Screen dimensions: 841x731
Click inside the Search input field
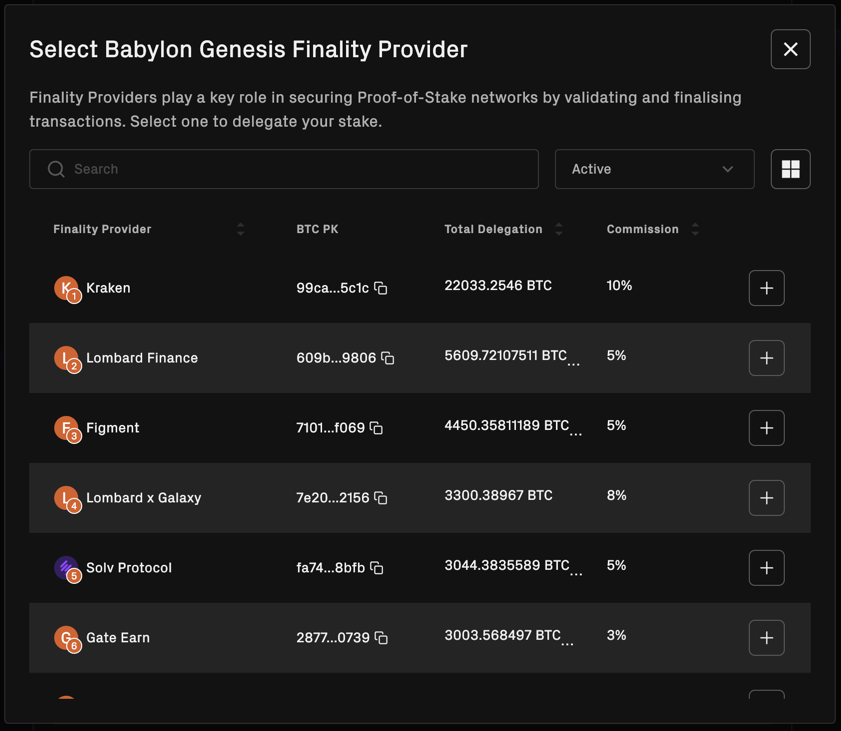click(x=200, y=169)
